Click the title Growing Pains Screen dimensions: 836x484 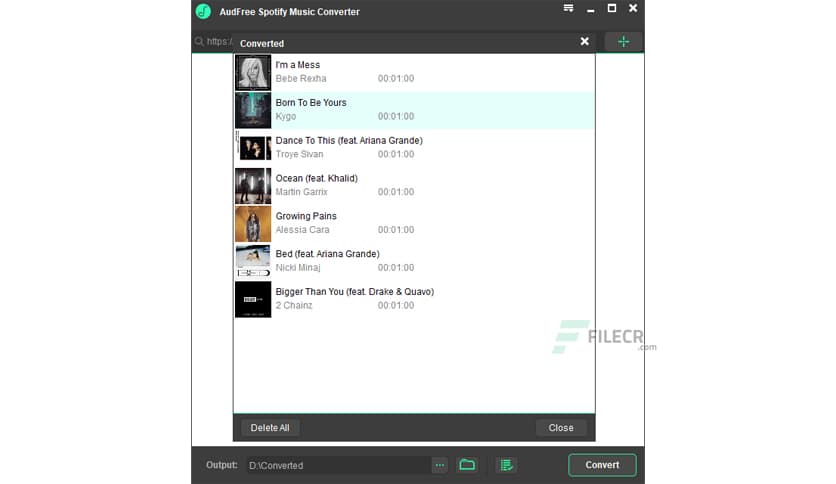[306, 216]
